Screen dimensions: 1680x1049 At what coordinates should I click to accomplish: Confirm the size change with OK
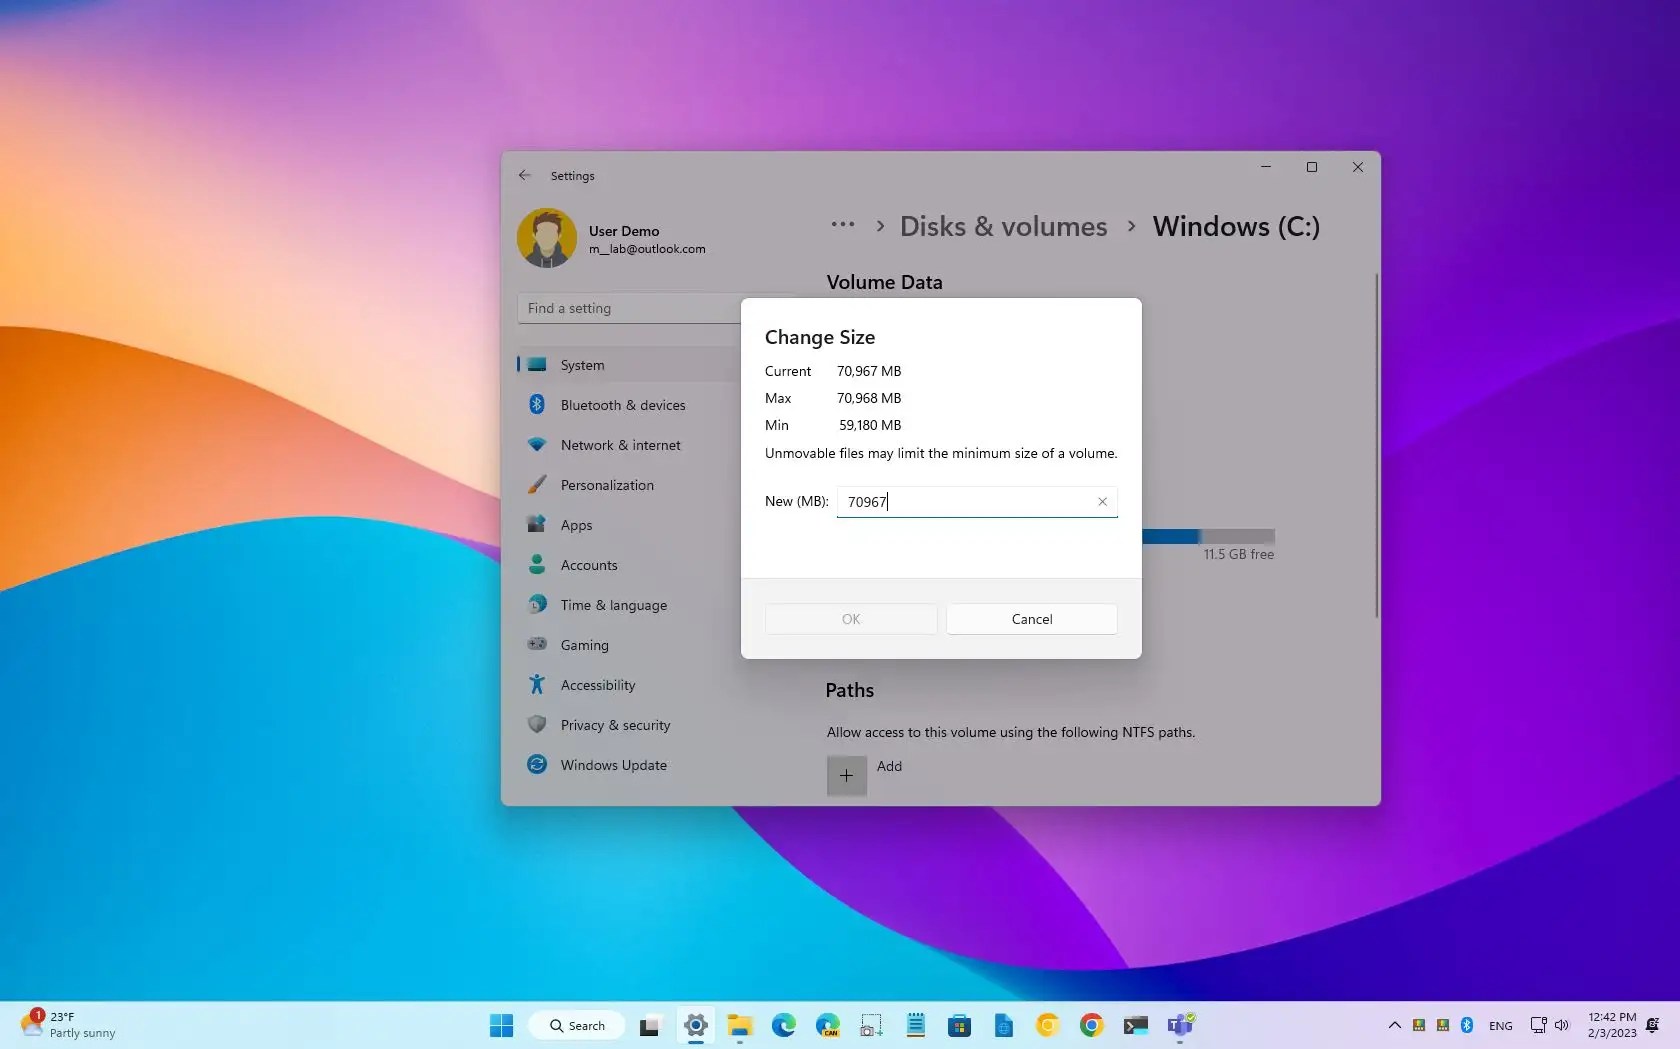850,618
